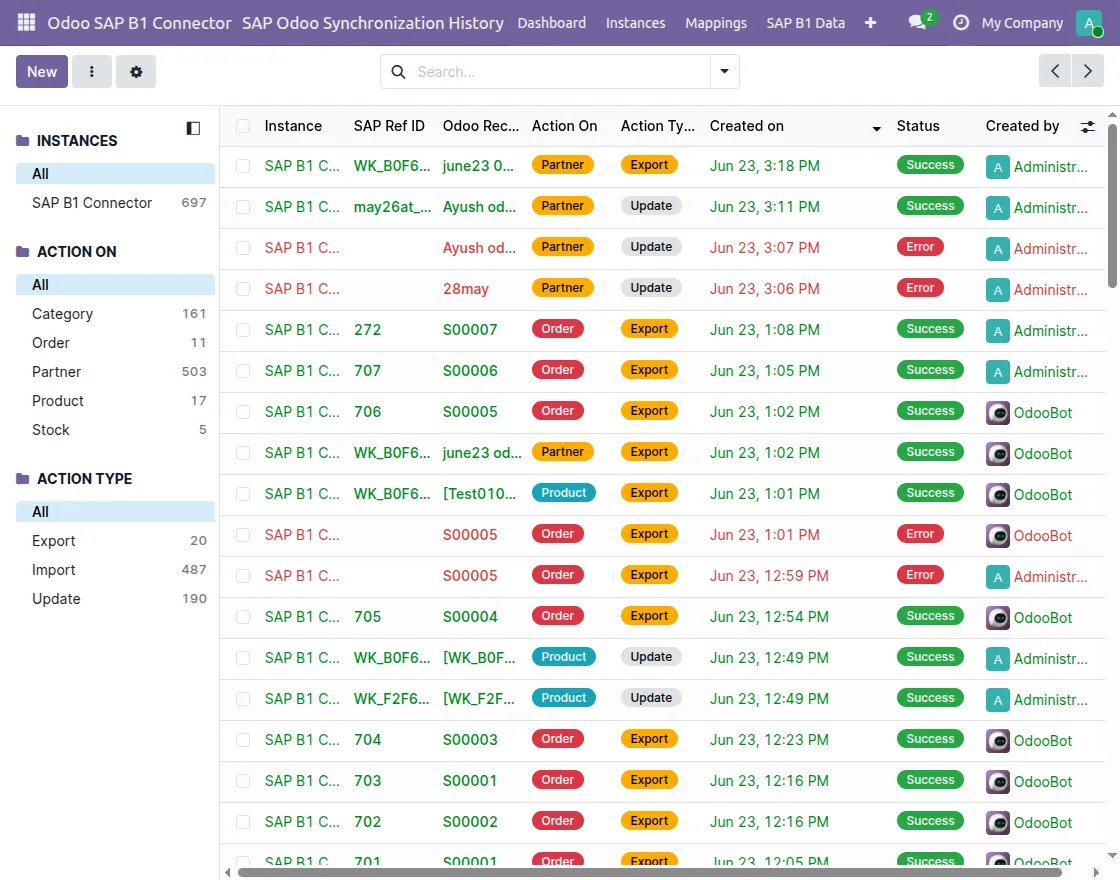Click SAP Ref ID 272 cell
The width and height of the screenshot is (1120, 880).
click(x=367, y=330)
